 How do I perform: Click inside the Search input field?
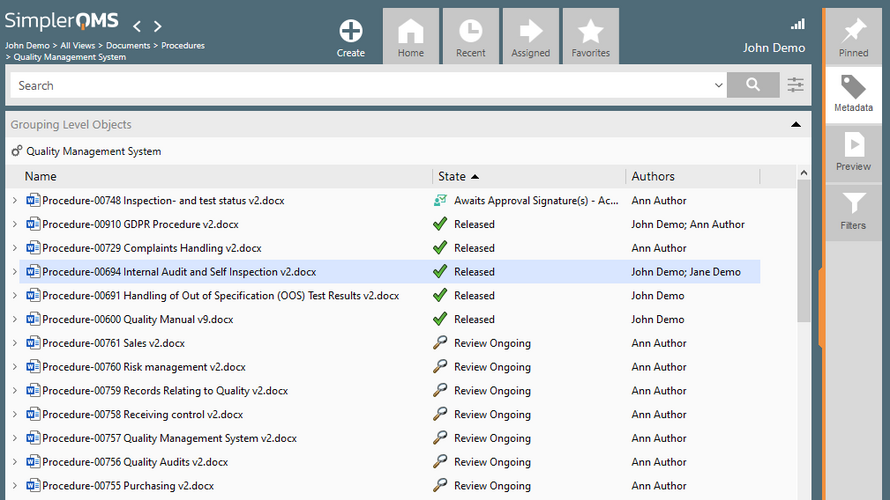pos(360,86)
